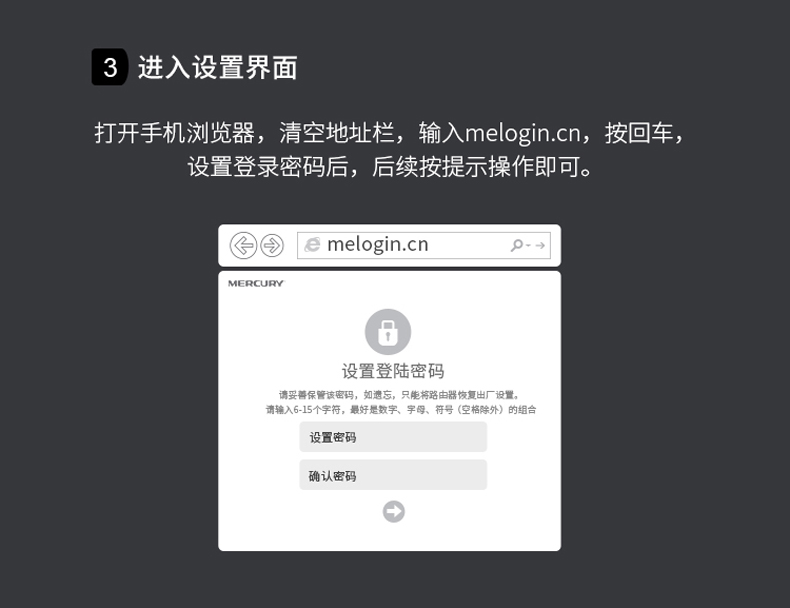Image resolution: width=790 pixels, height=608 pixels.
Task: Click the go arrow in address bar
Action: click(540, 245)
